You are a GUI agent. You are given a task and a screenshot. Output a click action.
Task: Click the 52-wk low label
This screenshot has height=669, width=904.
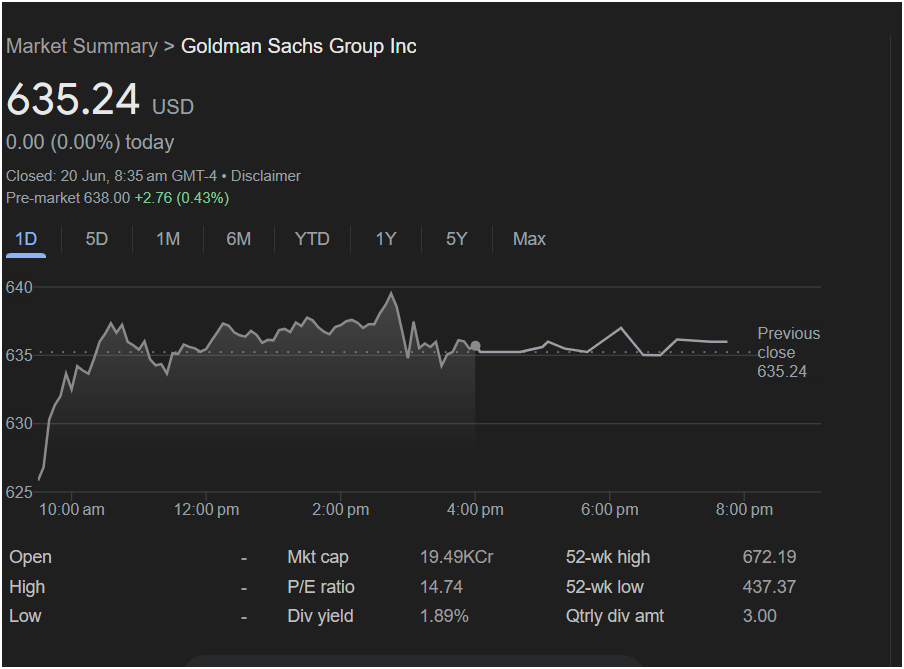pyautogui.click(x=604, y=587)
